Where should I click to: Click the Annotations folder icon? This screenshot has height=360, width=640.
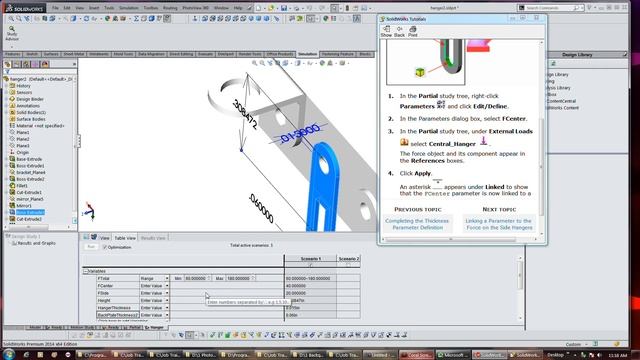point(12,106)
